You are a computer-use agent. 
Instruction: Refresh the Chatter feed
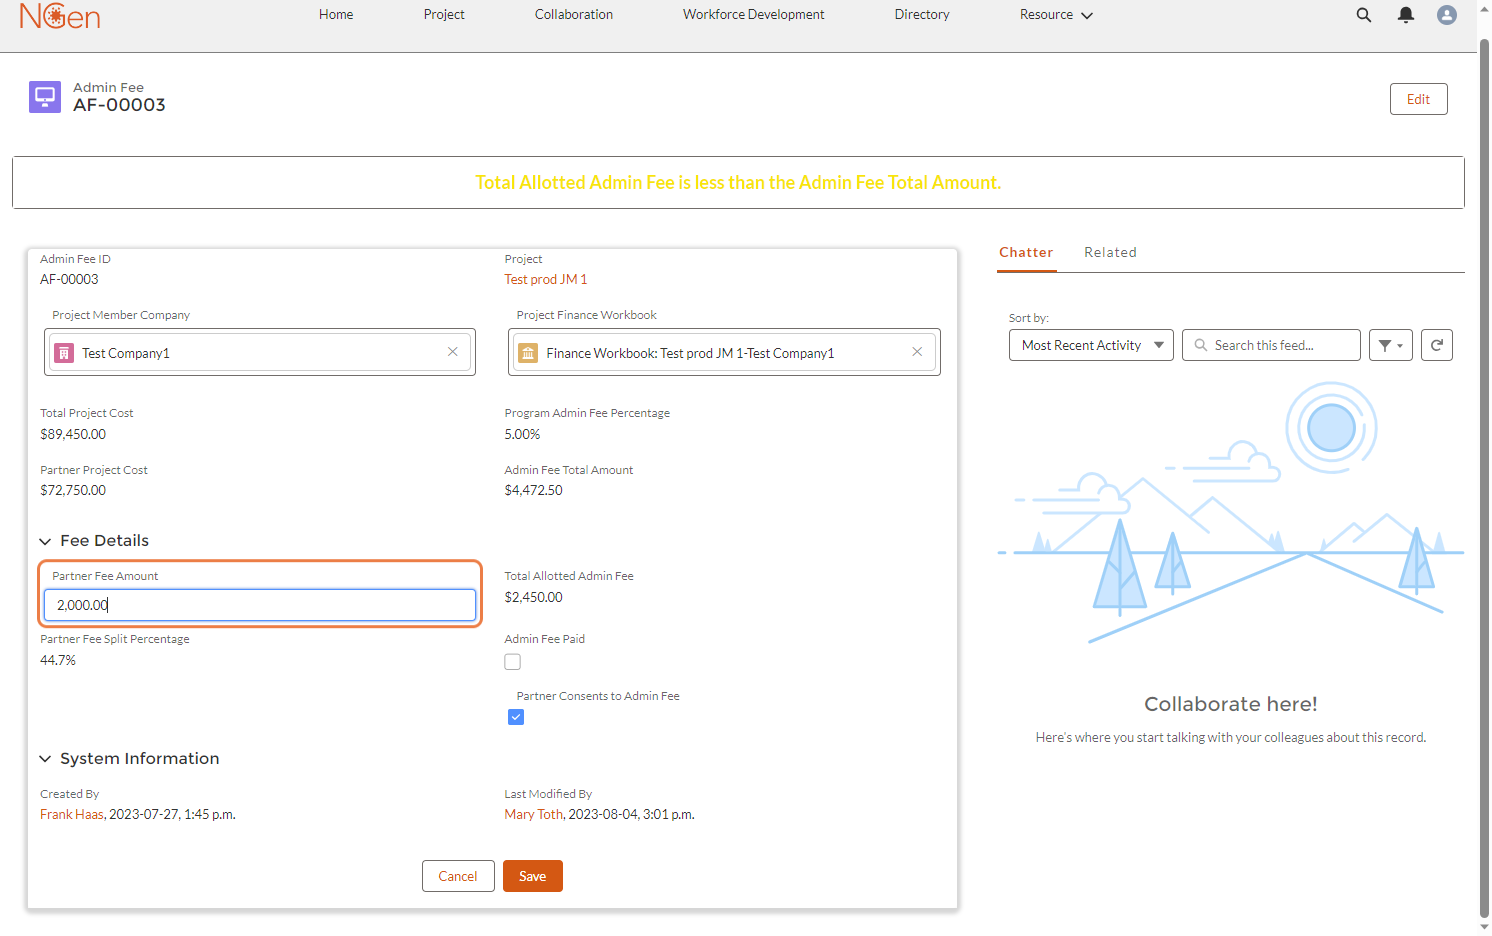1437,345
